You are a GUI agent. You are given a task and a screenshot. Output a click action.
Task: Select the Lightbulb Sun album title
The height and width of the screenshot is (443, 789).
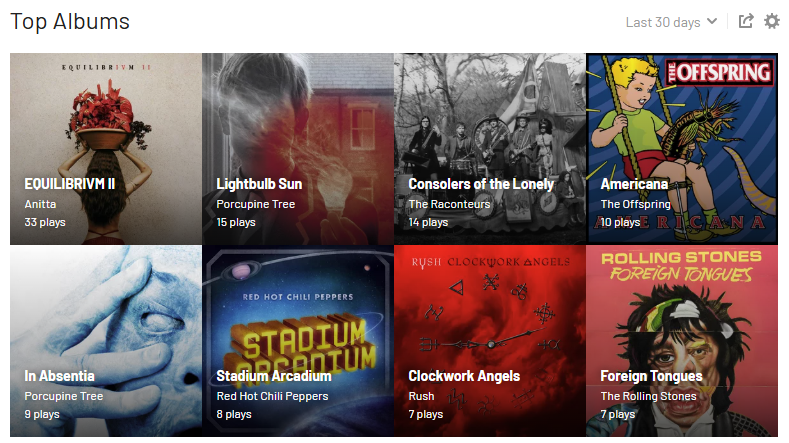(x=259, y=184)
